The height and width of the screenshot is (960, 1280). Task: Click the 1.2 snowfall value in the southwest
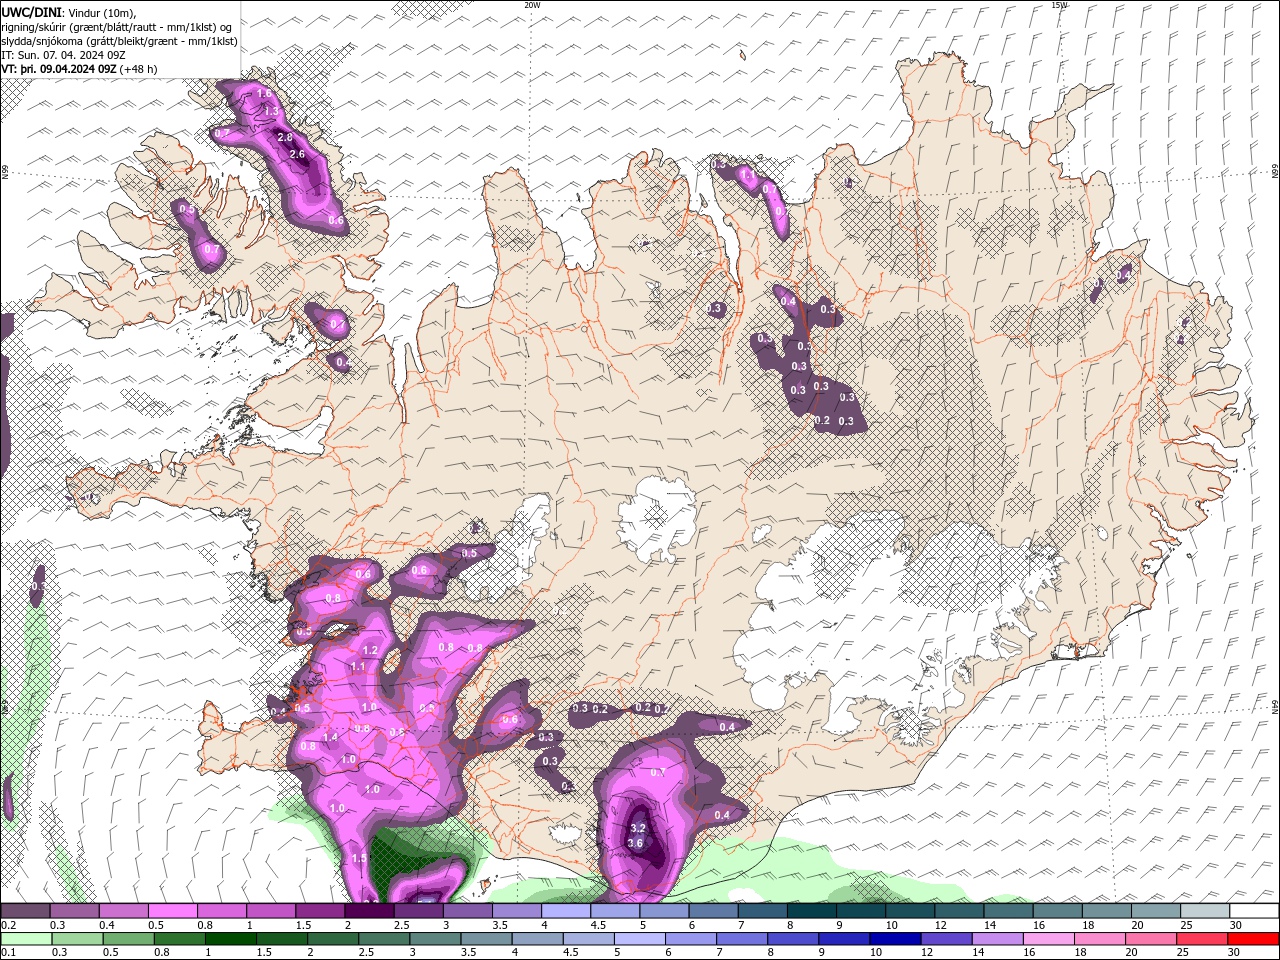point(370,650)
